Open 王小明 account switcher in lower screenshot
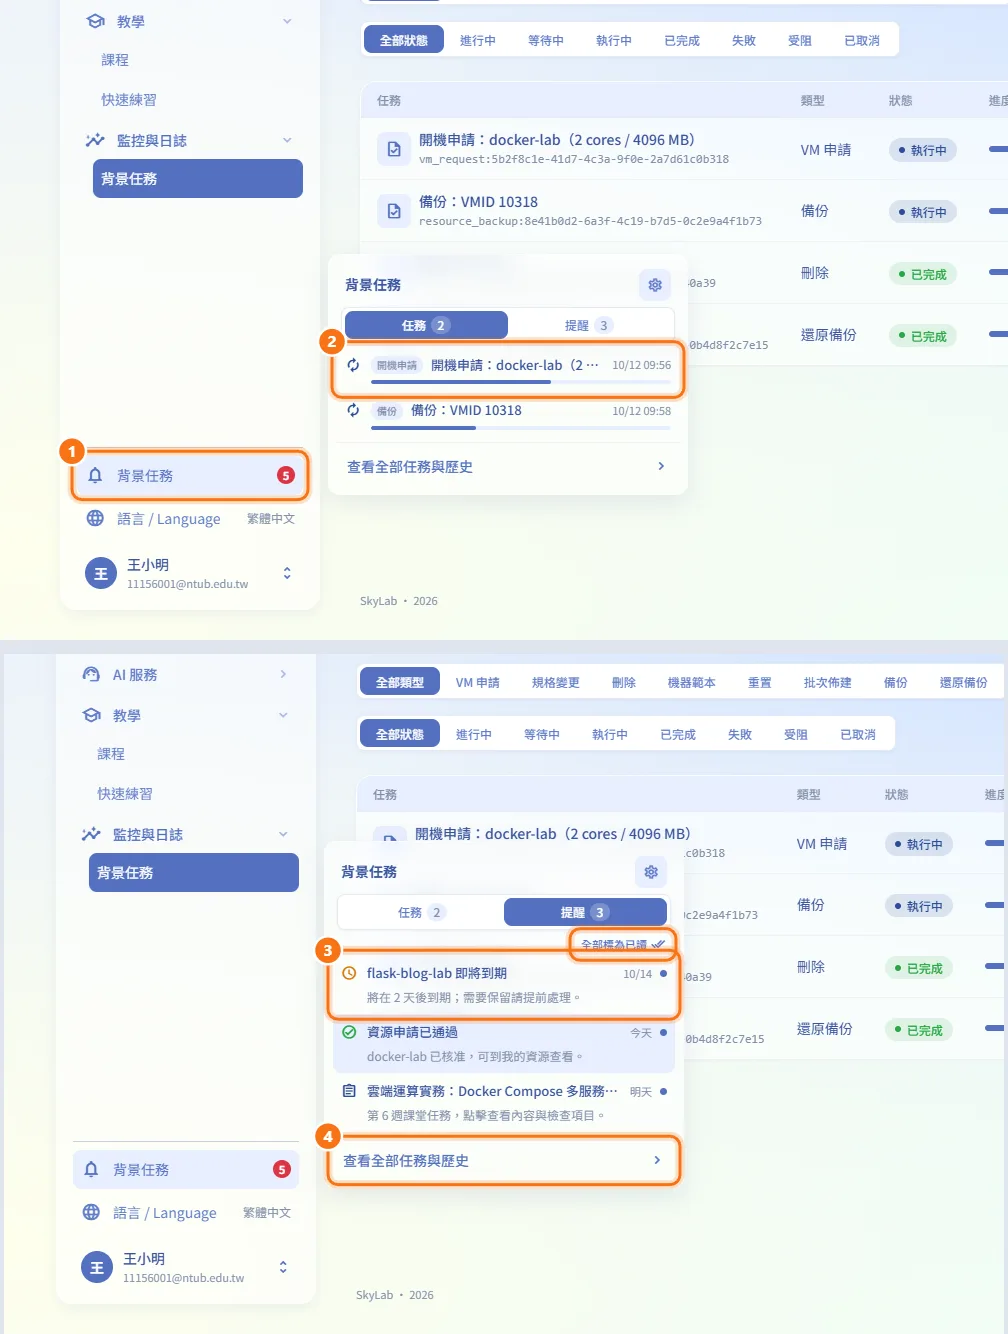The image size is (1008, 1334). [x=283, y=1267]
